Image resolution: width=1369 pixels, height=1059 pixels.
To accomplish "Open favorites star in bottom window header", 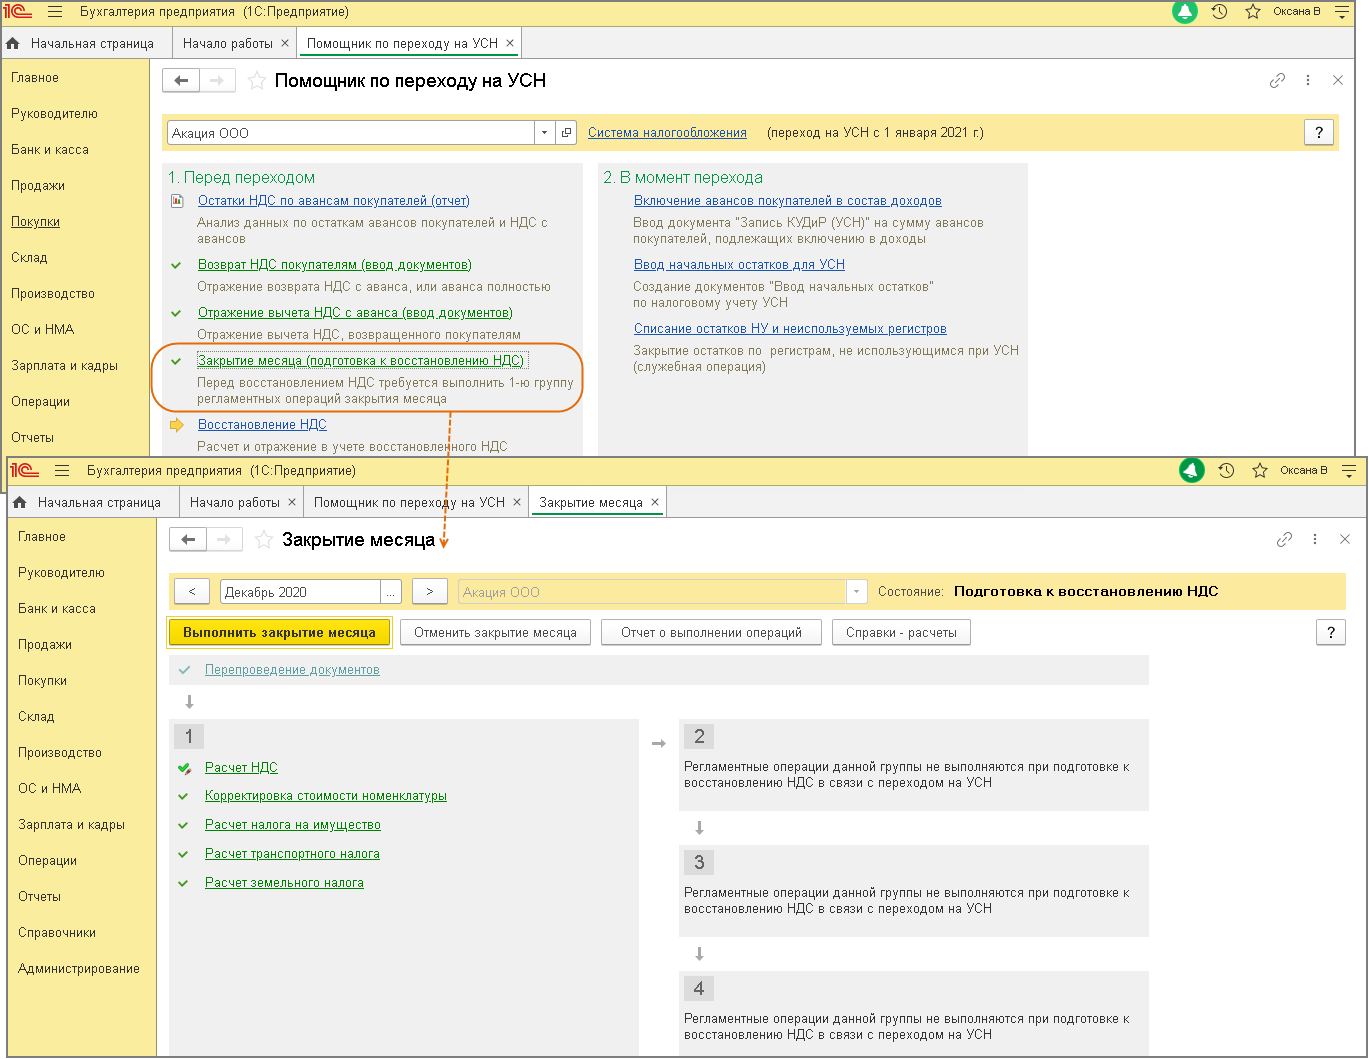I will tap(1260, 470).
